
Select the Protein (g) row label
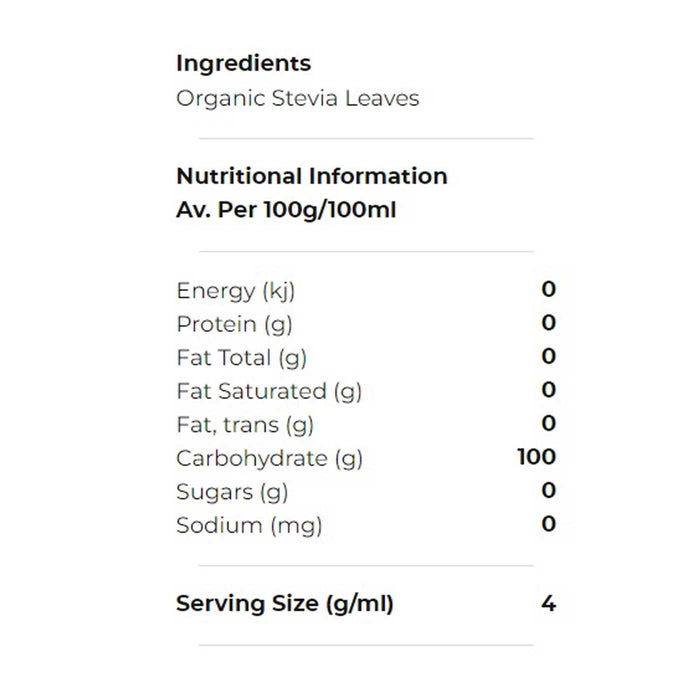click(x=234, y=324)
